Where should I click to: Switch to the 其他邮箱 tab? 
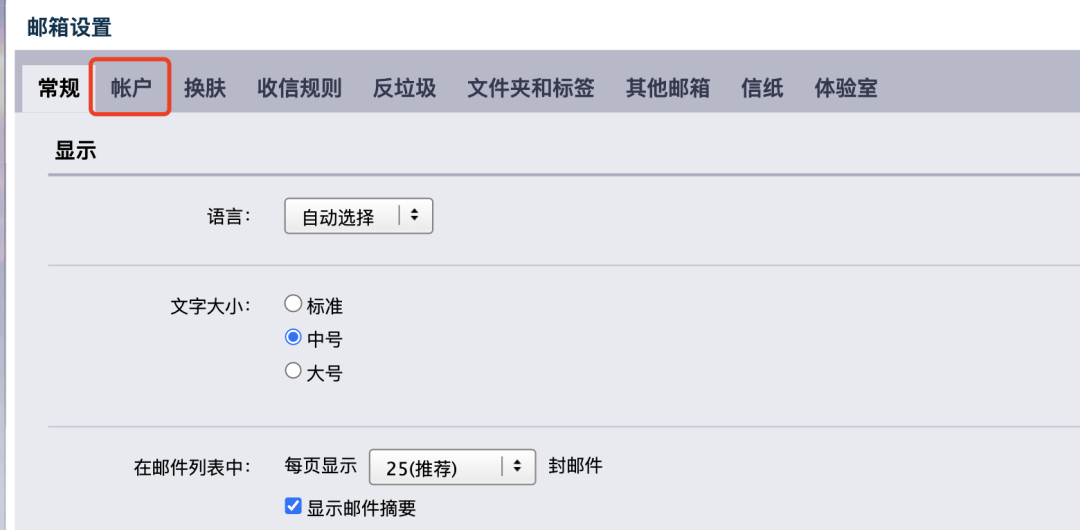click(x=667, y=88)
